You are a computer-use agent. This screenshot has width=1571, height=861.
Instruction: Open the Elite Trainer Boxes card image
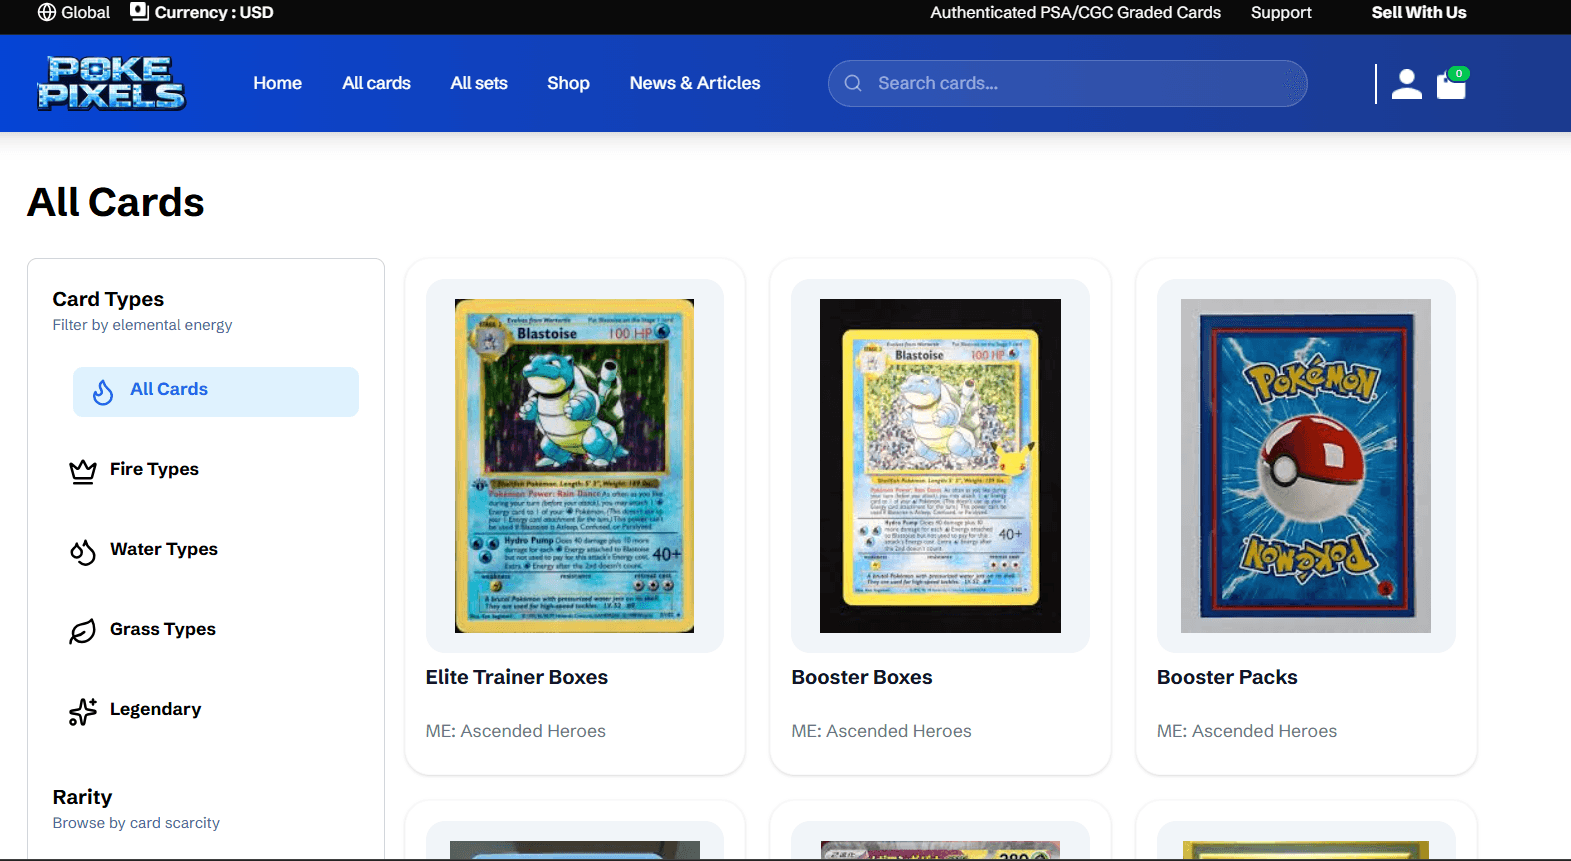pyautogui.click(x=574, y=466)
